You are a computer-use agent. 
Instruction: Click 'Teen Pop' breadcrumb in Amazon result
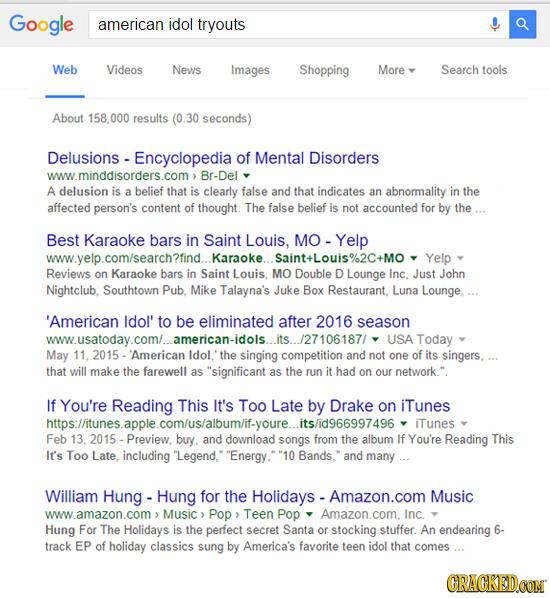click(x=272, y=514)
